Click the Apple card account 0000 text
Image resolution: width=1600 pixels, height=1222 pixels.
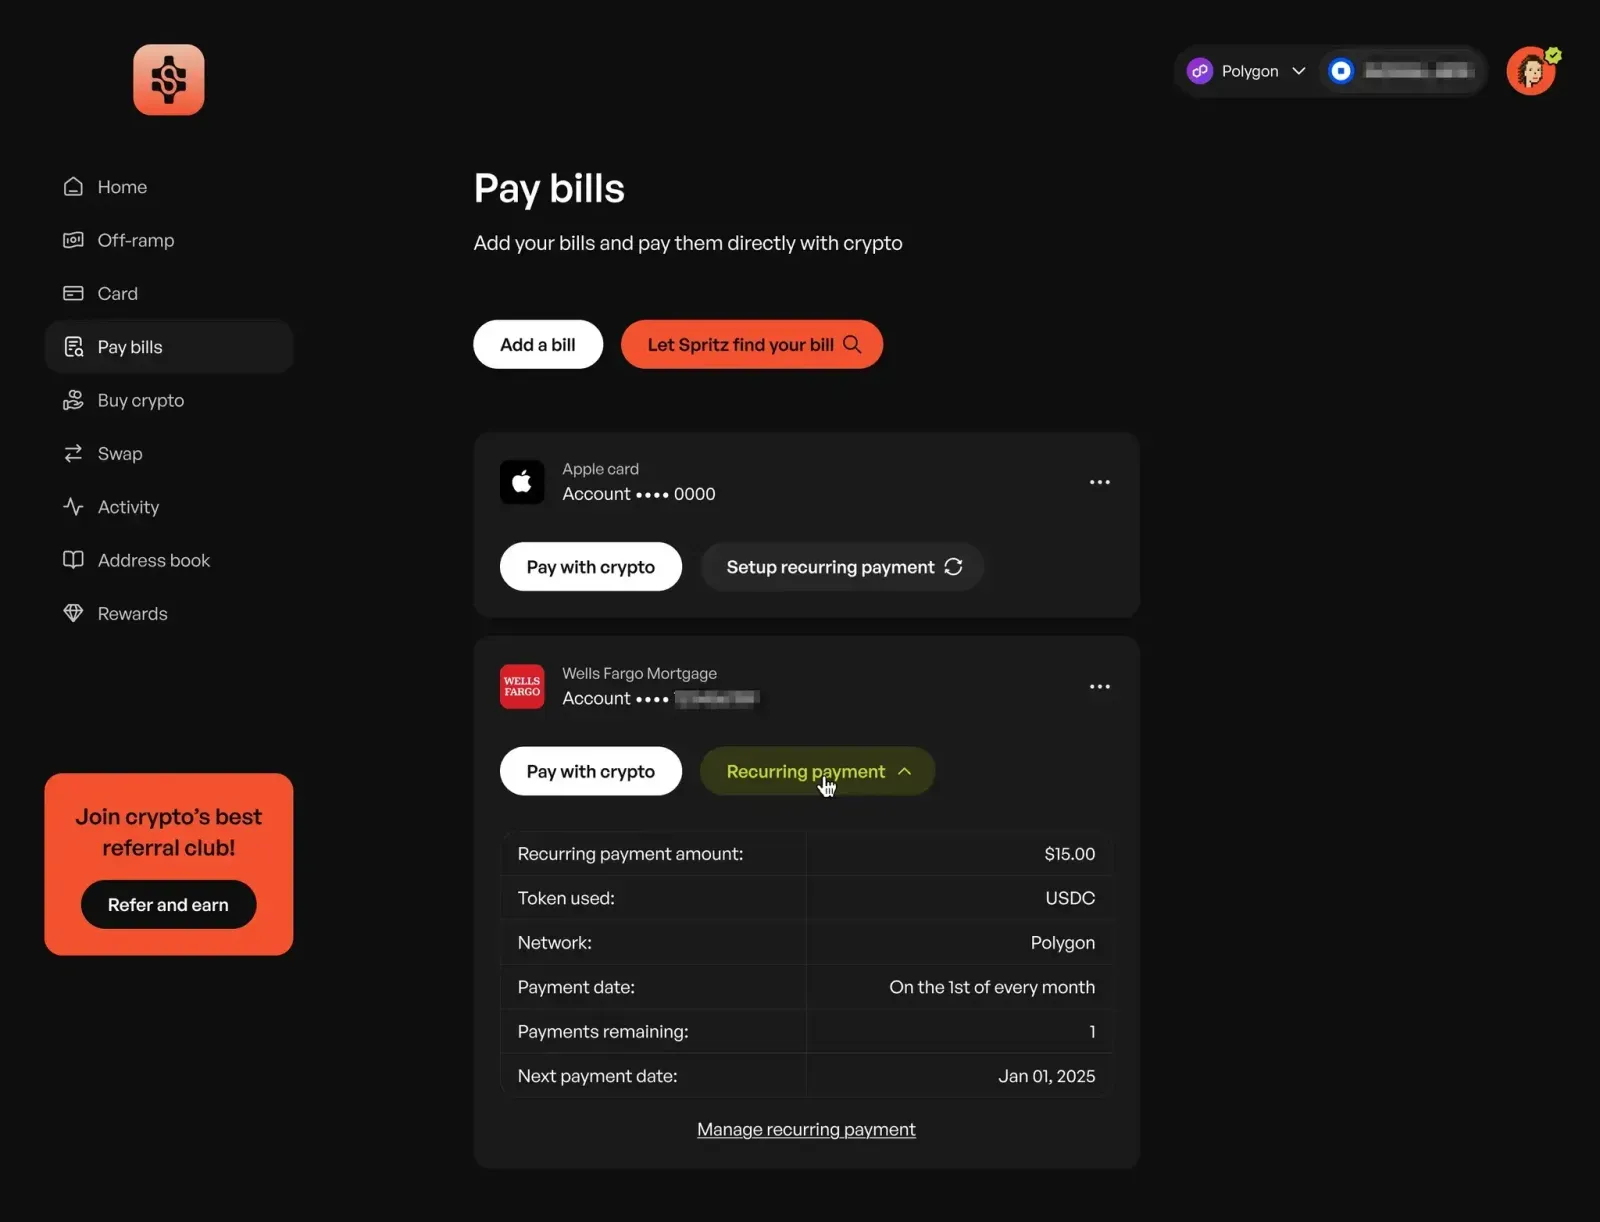[639, 494]
